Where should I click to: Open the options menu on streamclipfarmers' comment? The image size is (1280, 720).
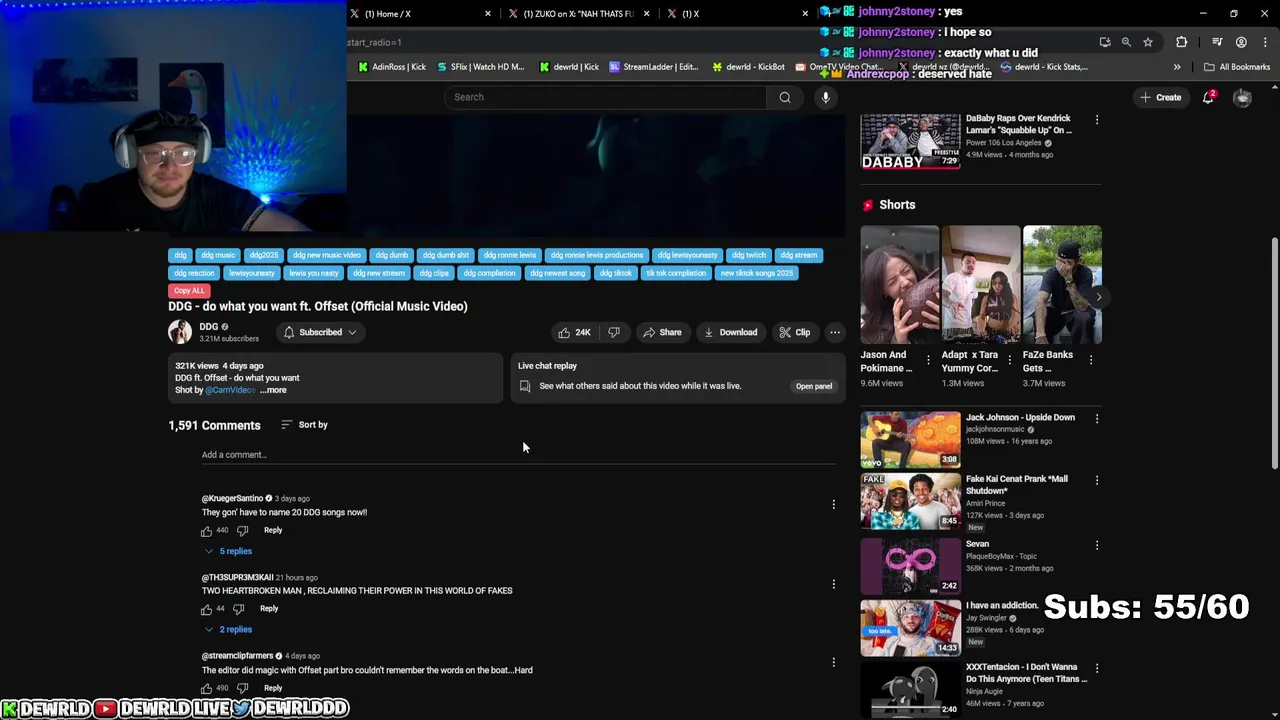click(834, 662)
